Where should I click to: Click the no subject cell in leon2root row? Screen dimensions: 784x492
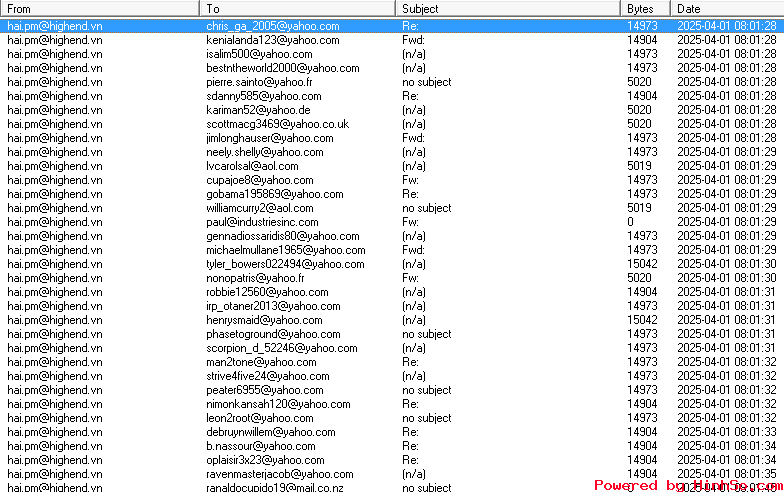click(426, 418)
